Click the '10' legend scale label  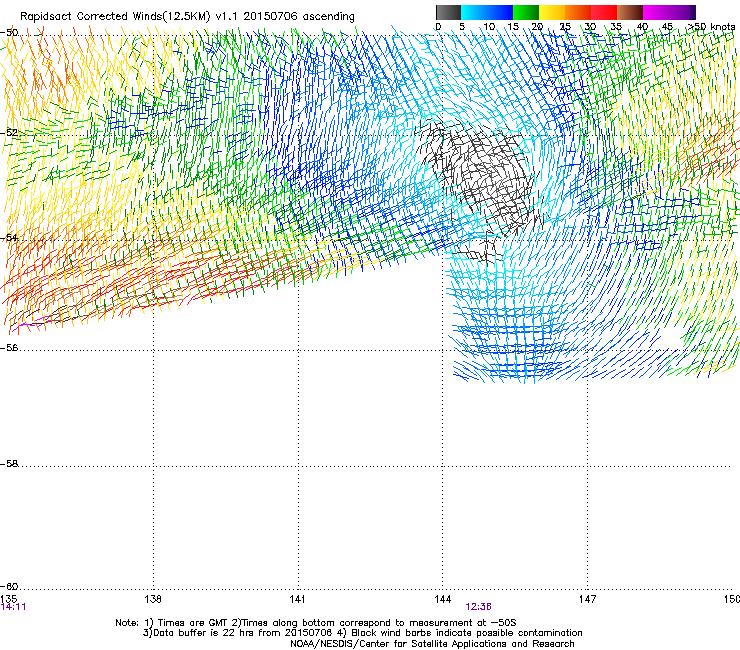click(x=489, y=27)
